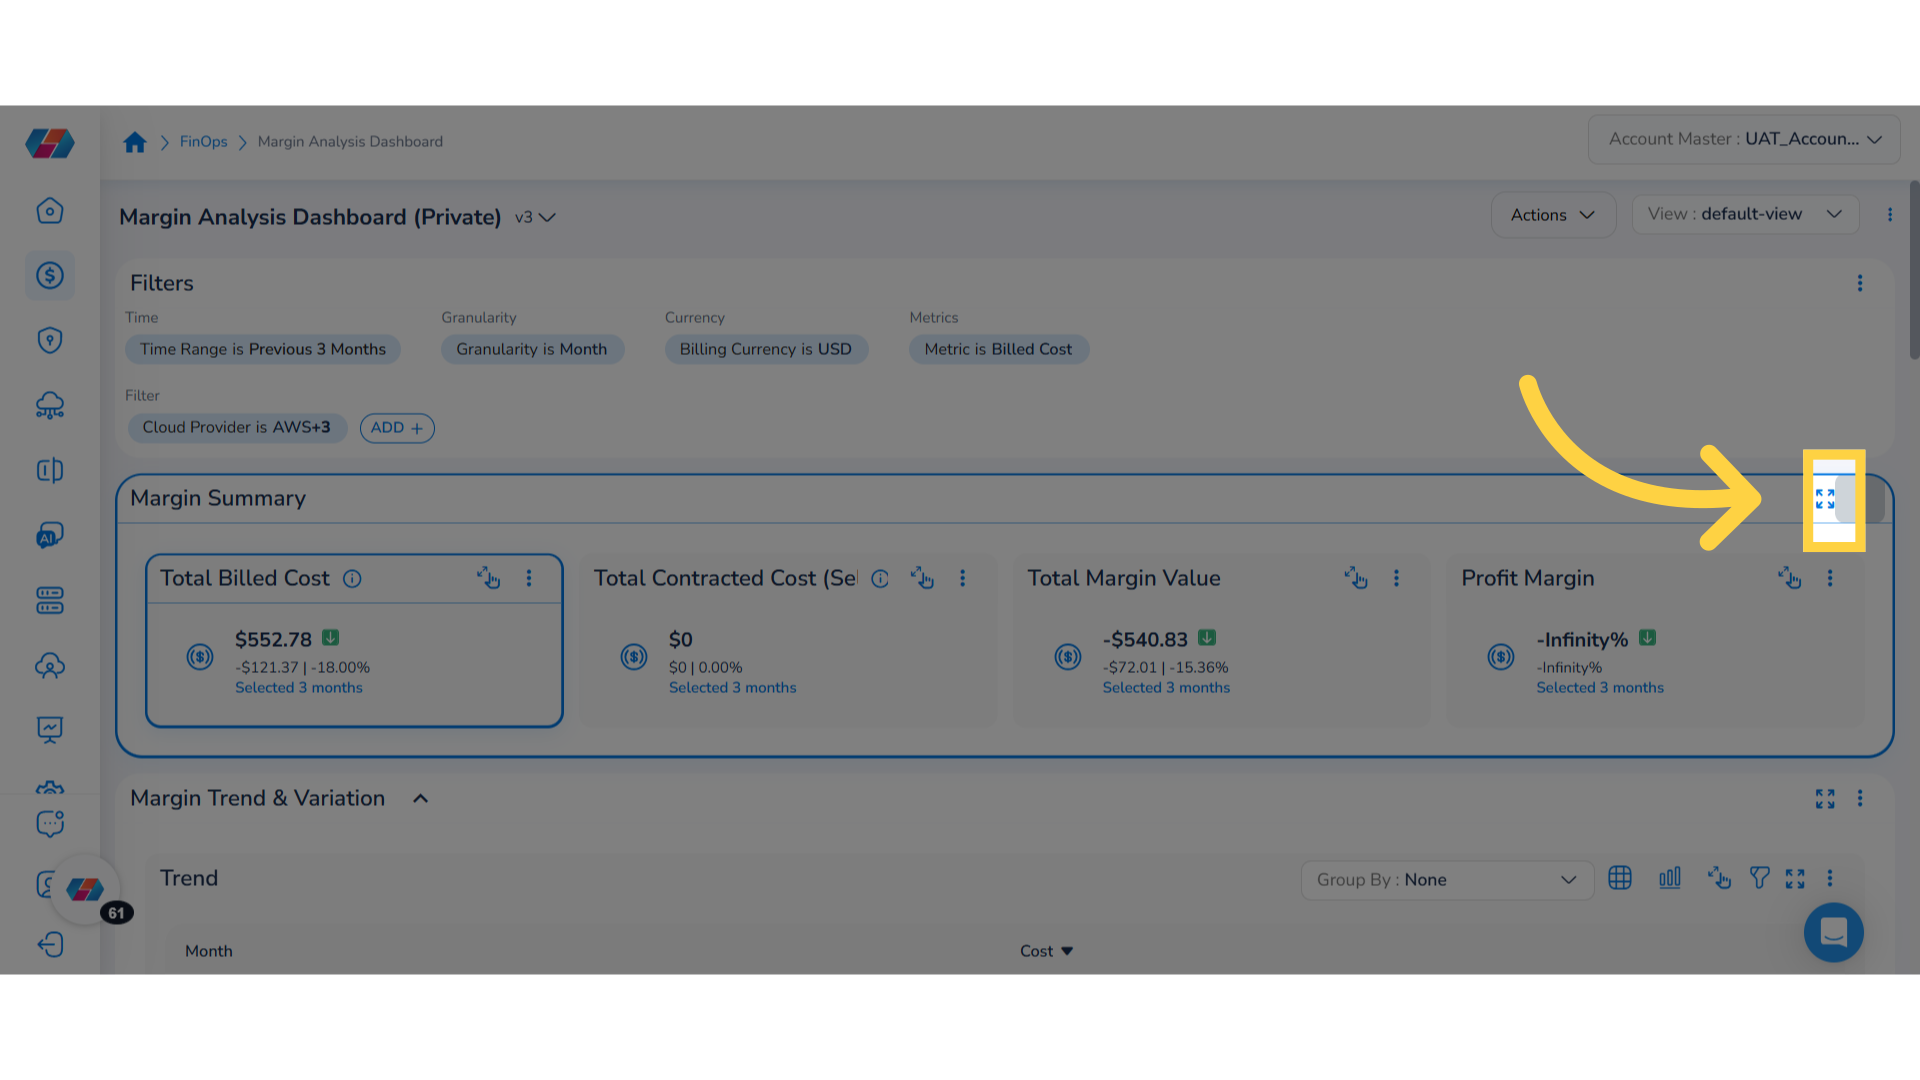Switch Trend to bar chart view

coord(1670,878)
